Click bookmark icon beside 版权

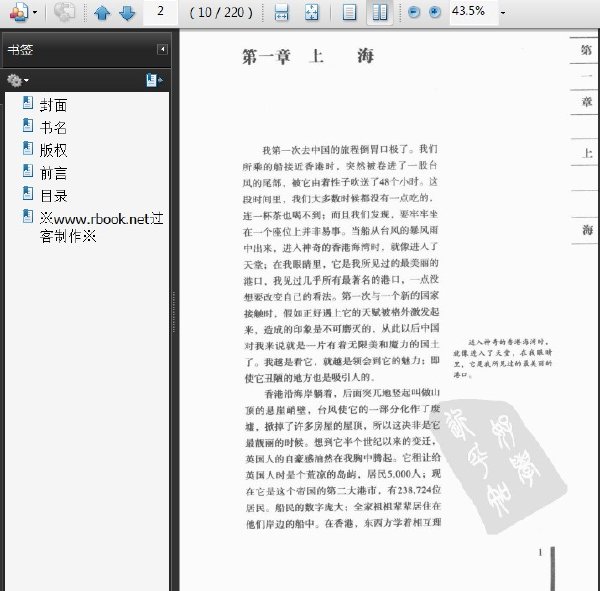pyautogui.click(x=28, y=148)
